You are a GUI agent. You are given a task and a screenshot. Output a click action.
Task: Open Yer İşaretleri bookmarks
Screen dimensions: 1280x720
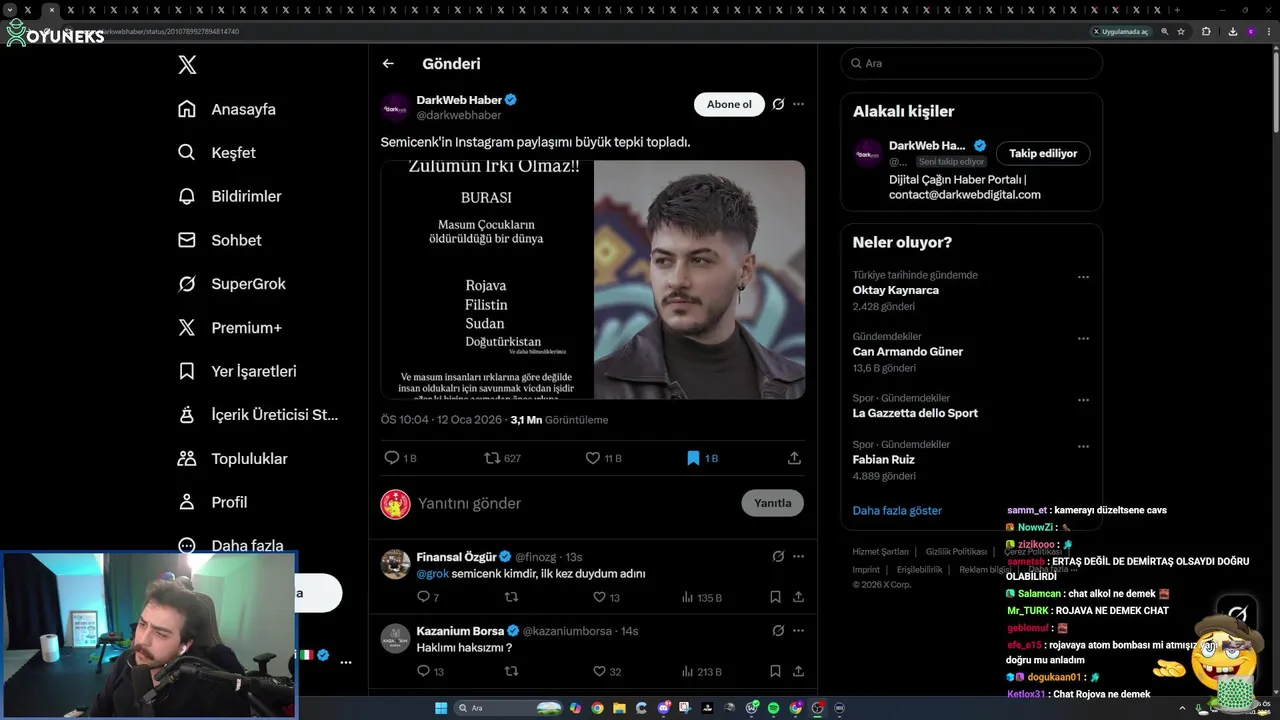pyautogui.click(x=237, y=371)
